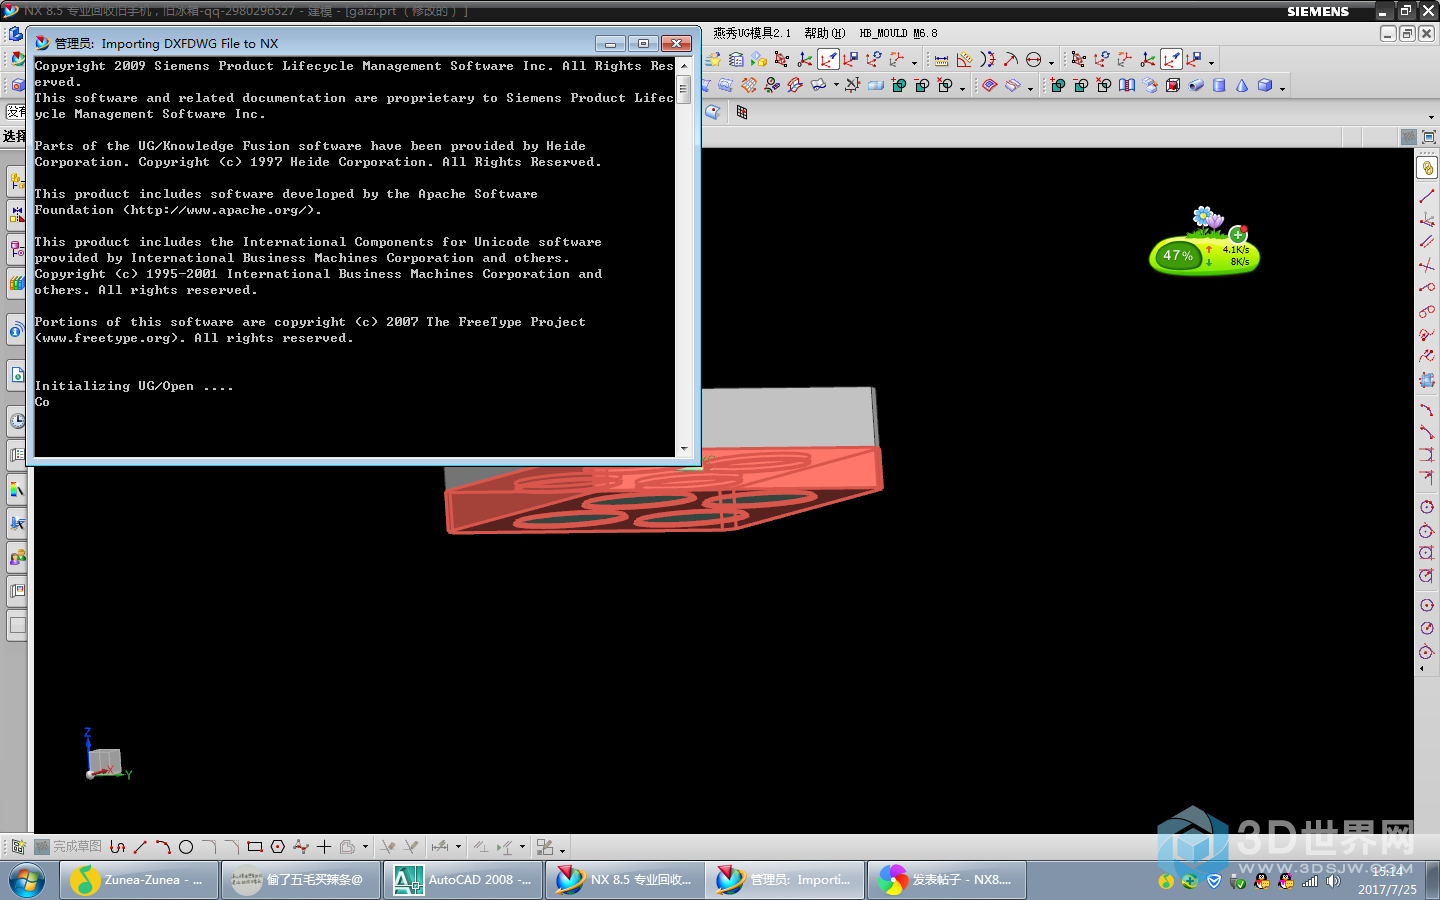Select the sketch Polygon tool
Image resolution: width=1440 pixels, height=900 pixels.
pyautogui.click(x=277, y=847)
